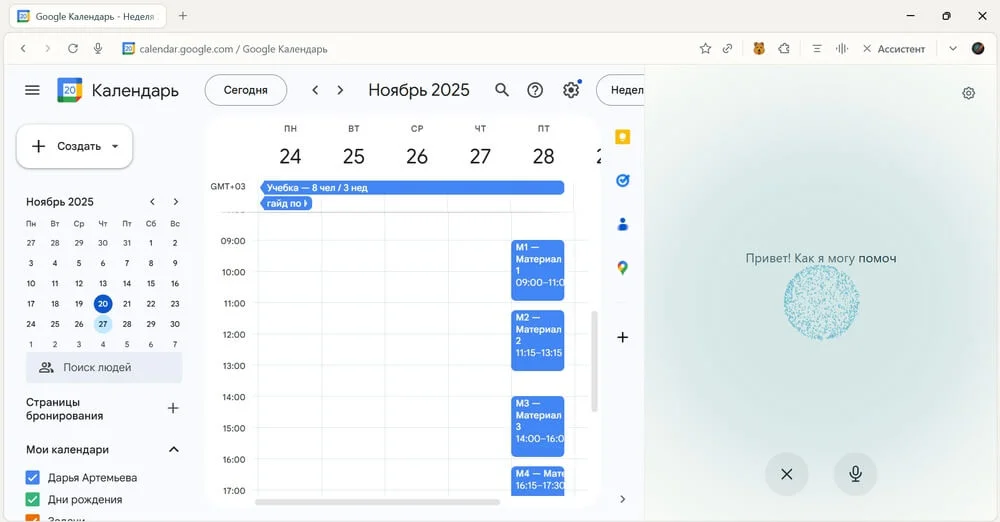Screen dimensions: 1000x522
Task: Go to next week with the forward arrow
Action: pyautogui.click(x=340, y=90)
